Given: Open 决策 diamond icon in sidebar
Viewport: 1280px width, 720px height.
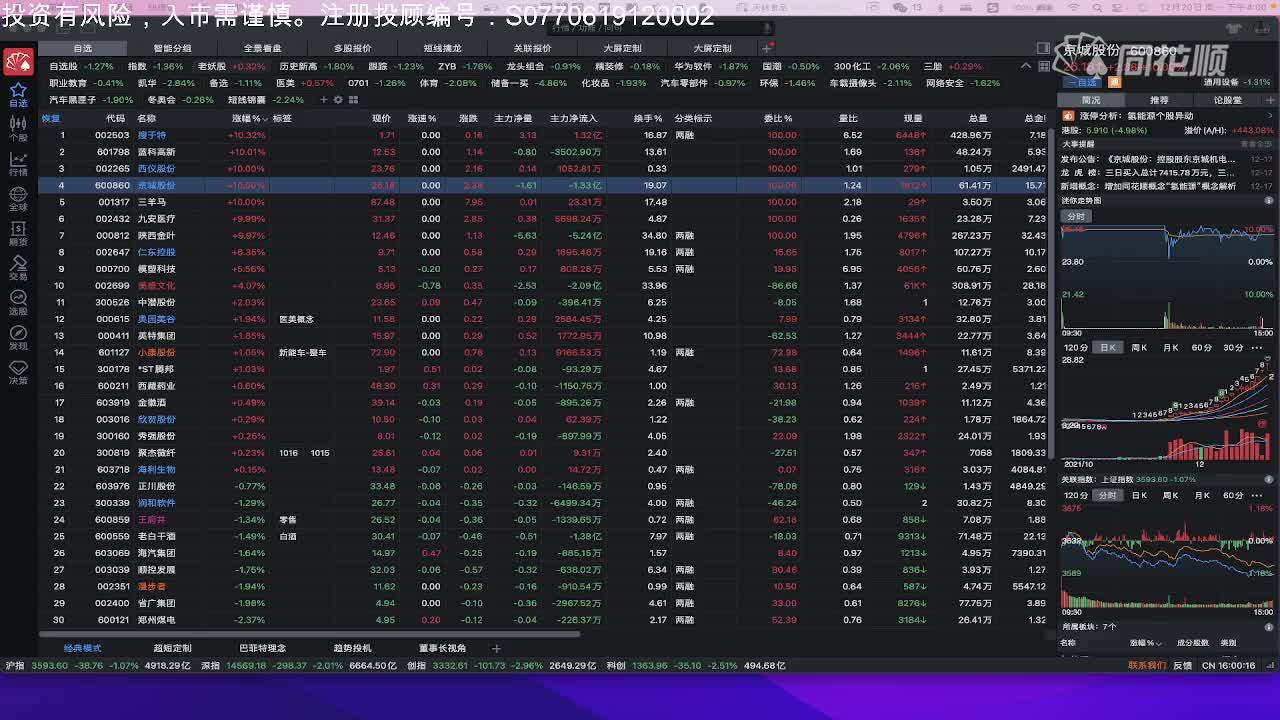Looking at the screenshot, I should coord(18,371).
